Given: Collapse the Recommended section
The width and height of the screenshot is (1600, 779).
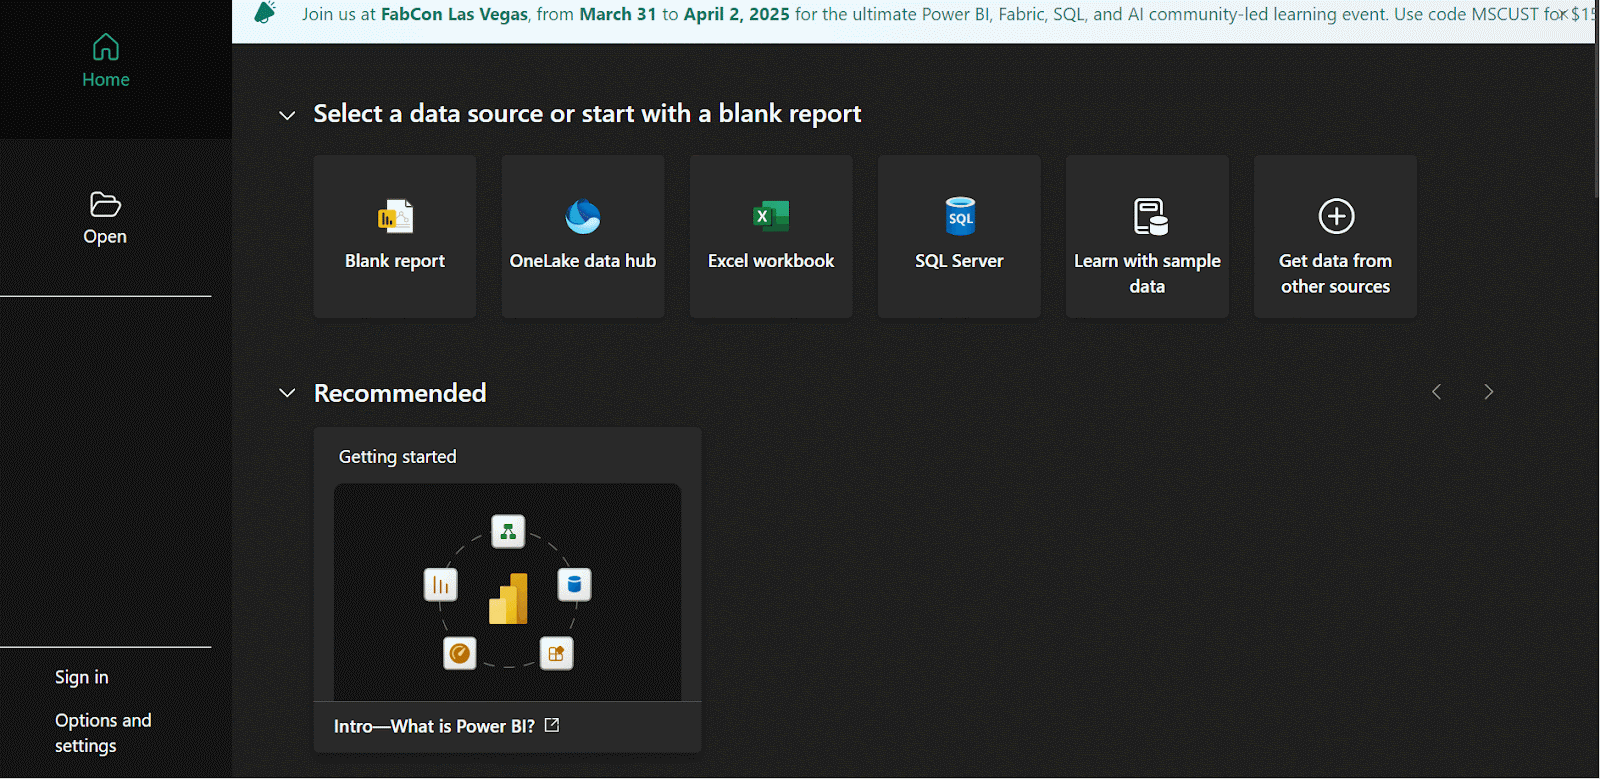Looking at the screenshot, I should point(287,393).
